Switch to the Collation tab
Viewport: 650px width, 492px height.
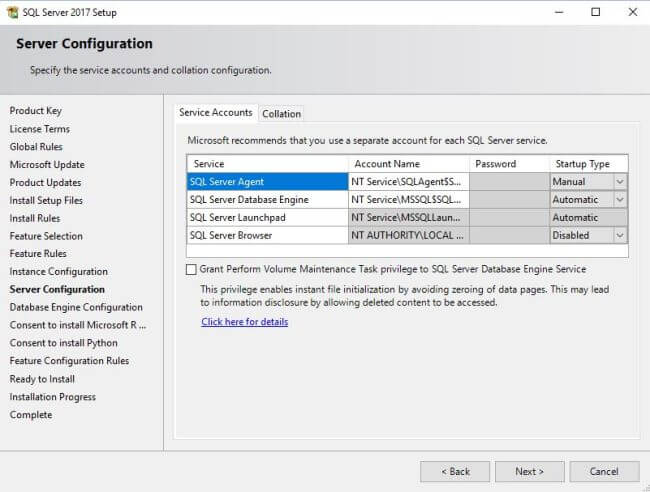click(281, 114)
